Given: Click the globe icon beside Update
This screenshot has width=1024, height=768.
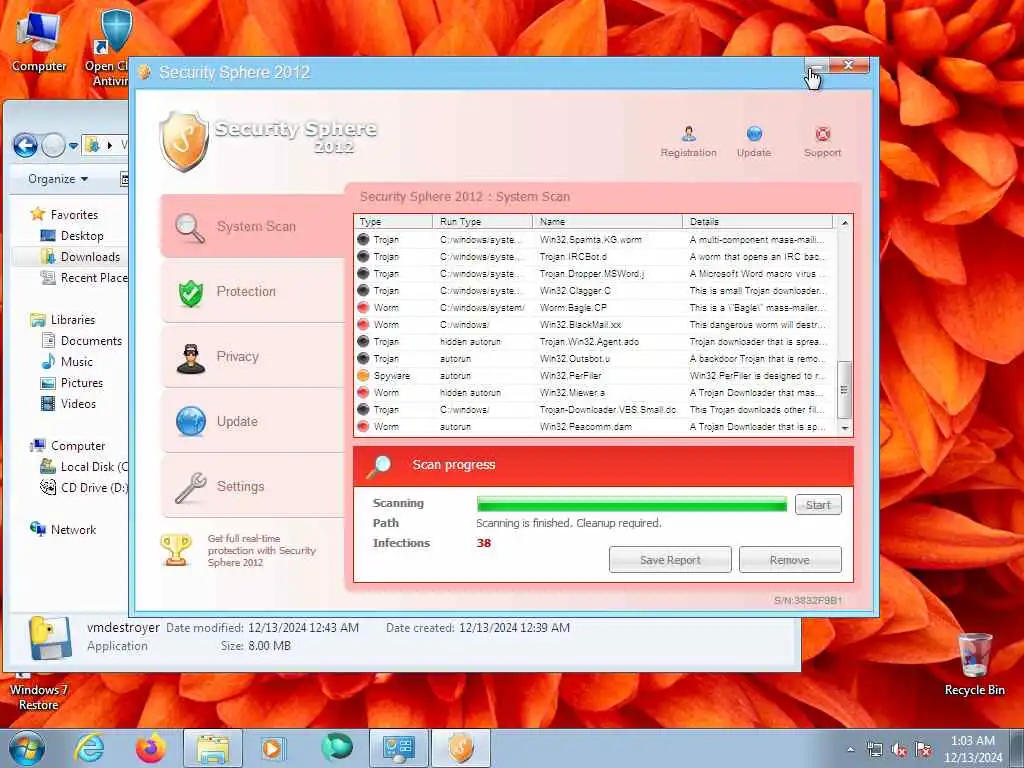Looking at the screenshot, I should (x=191, y=421).
